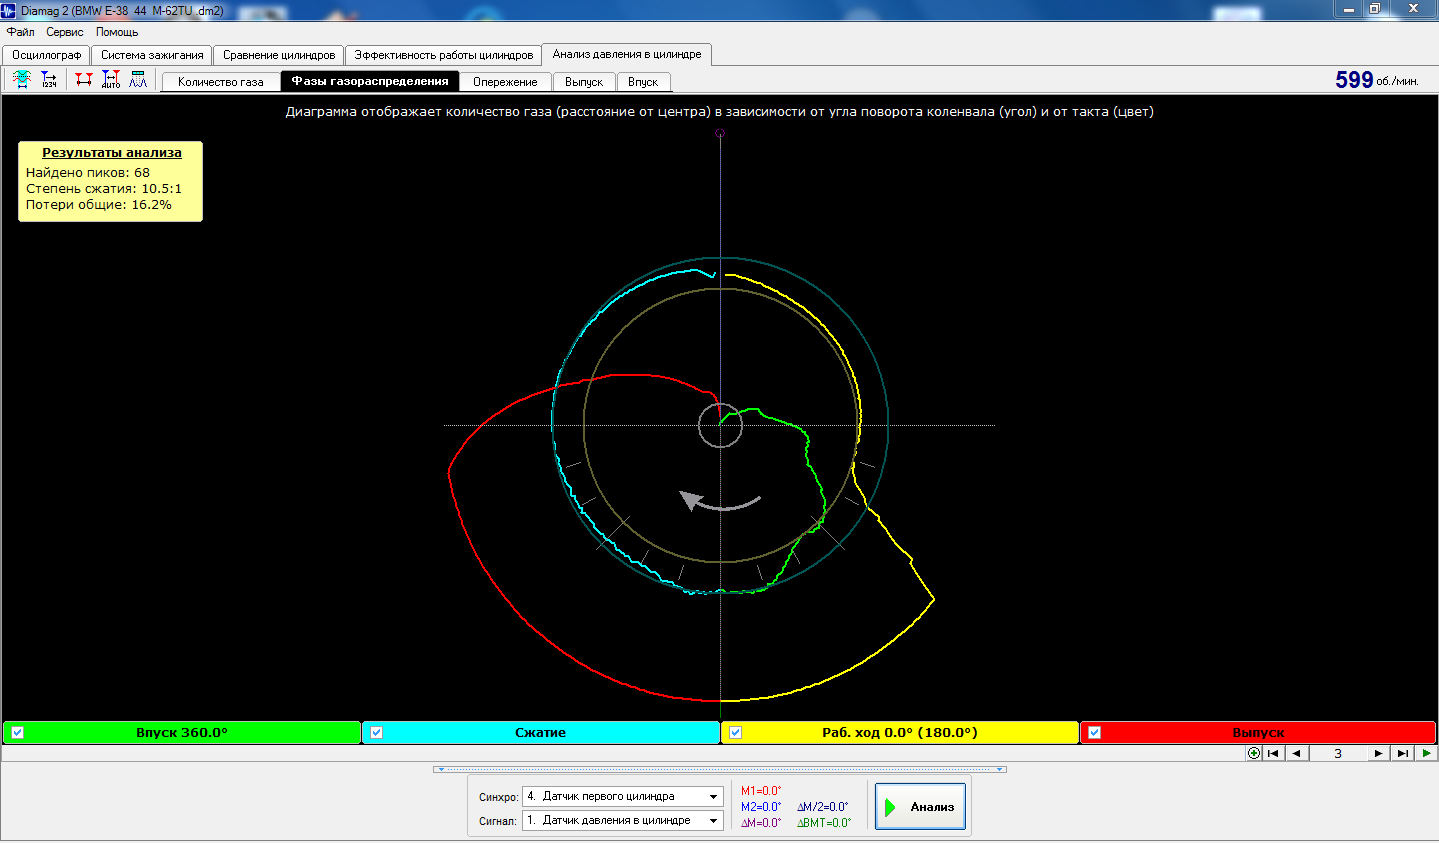Click the rotation direction arrow in diagram
The height and width of the screenshot is (843, 1439).
point(720,500)
